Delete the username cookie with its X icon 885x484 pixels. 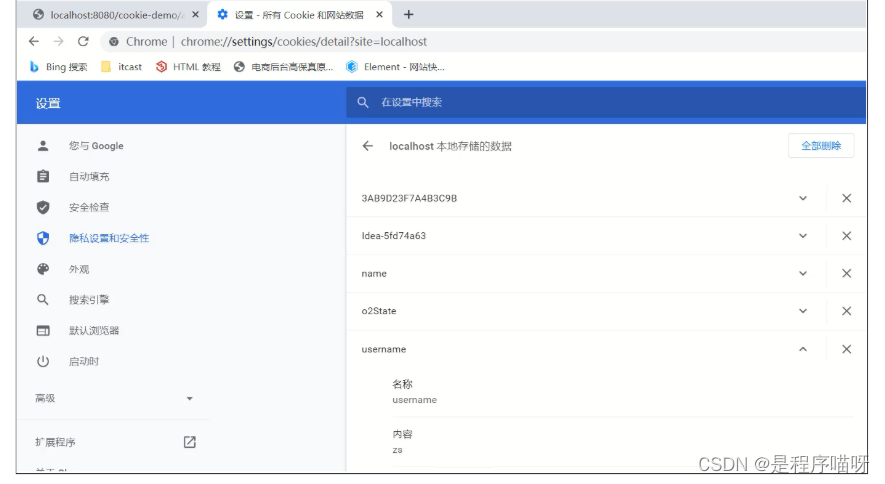click(846, 349)
